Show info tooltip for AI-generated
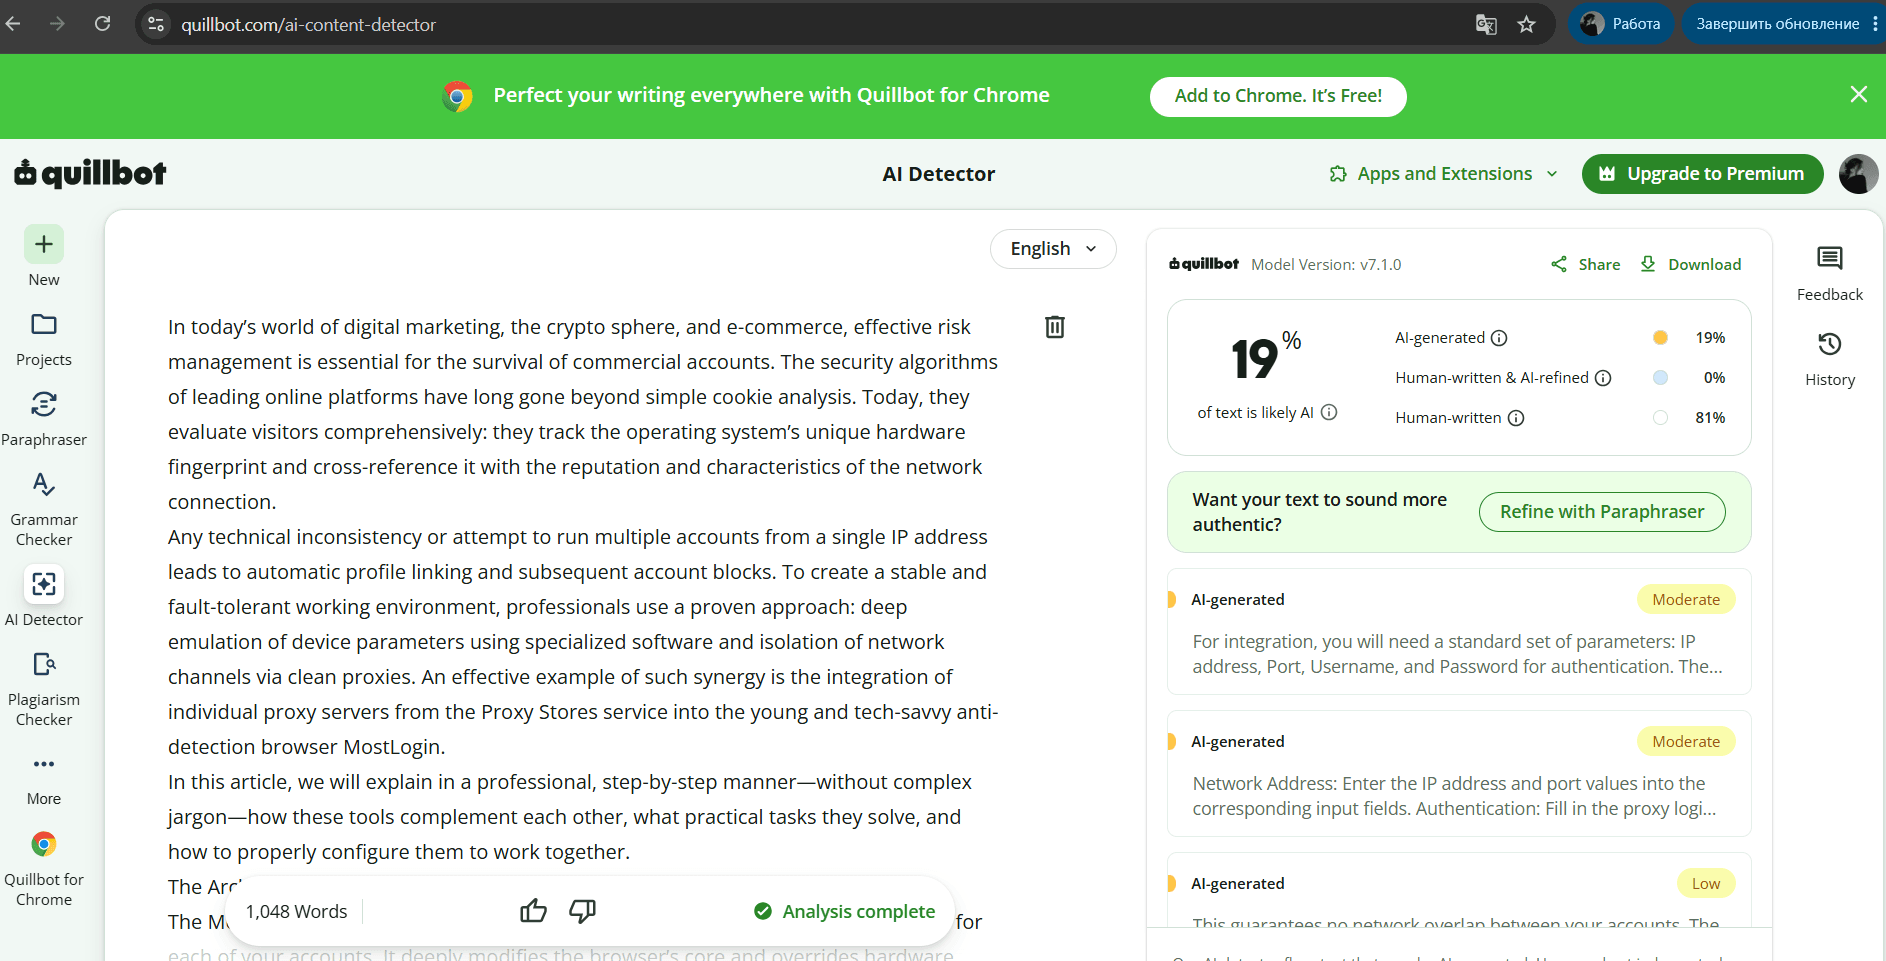The width and height of the screenshot is (1886, 961). click(1499, 338)
